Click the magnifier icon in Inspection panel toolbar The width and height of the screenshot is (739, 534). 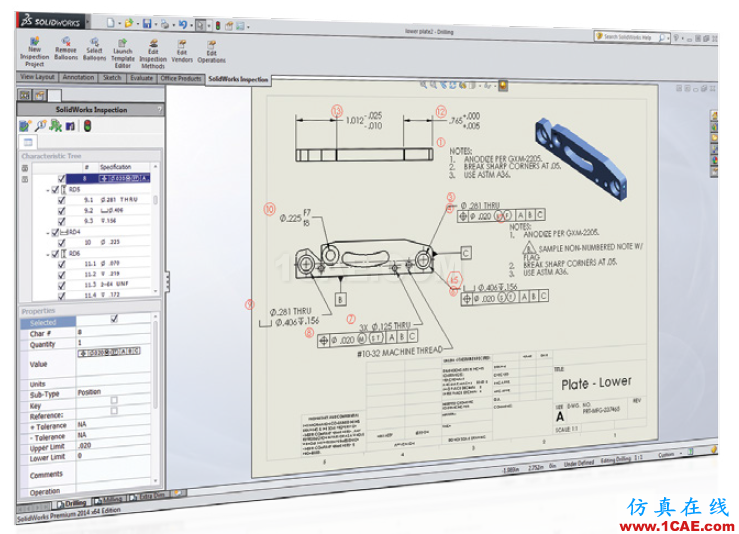pyautogui.click(x=41, y=126)
